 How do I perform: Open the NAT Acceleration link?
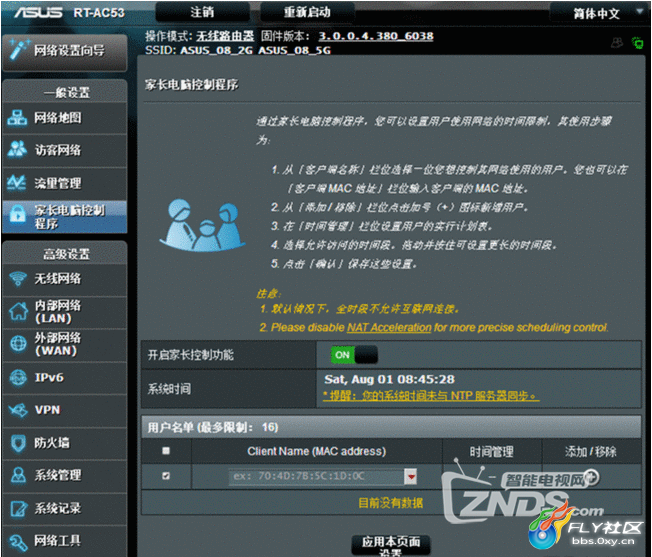pyautogui.click(x=389, y=328)
